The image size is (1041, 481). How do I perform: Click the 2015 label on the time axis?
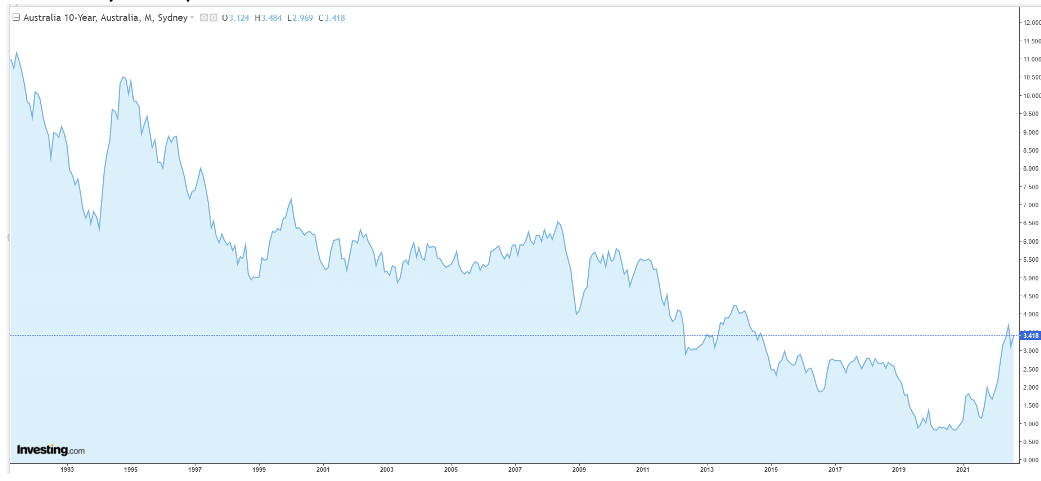(771, 468)
